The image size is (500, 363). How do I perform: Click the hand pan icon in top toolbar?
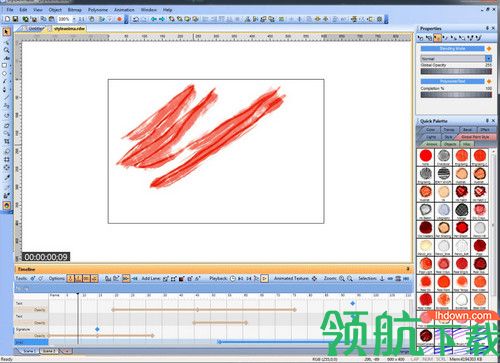pos(92,19)
